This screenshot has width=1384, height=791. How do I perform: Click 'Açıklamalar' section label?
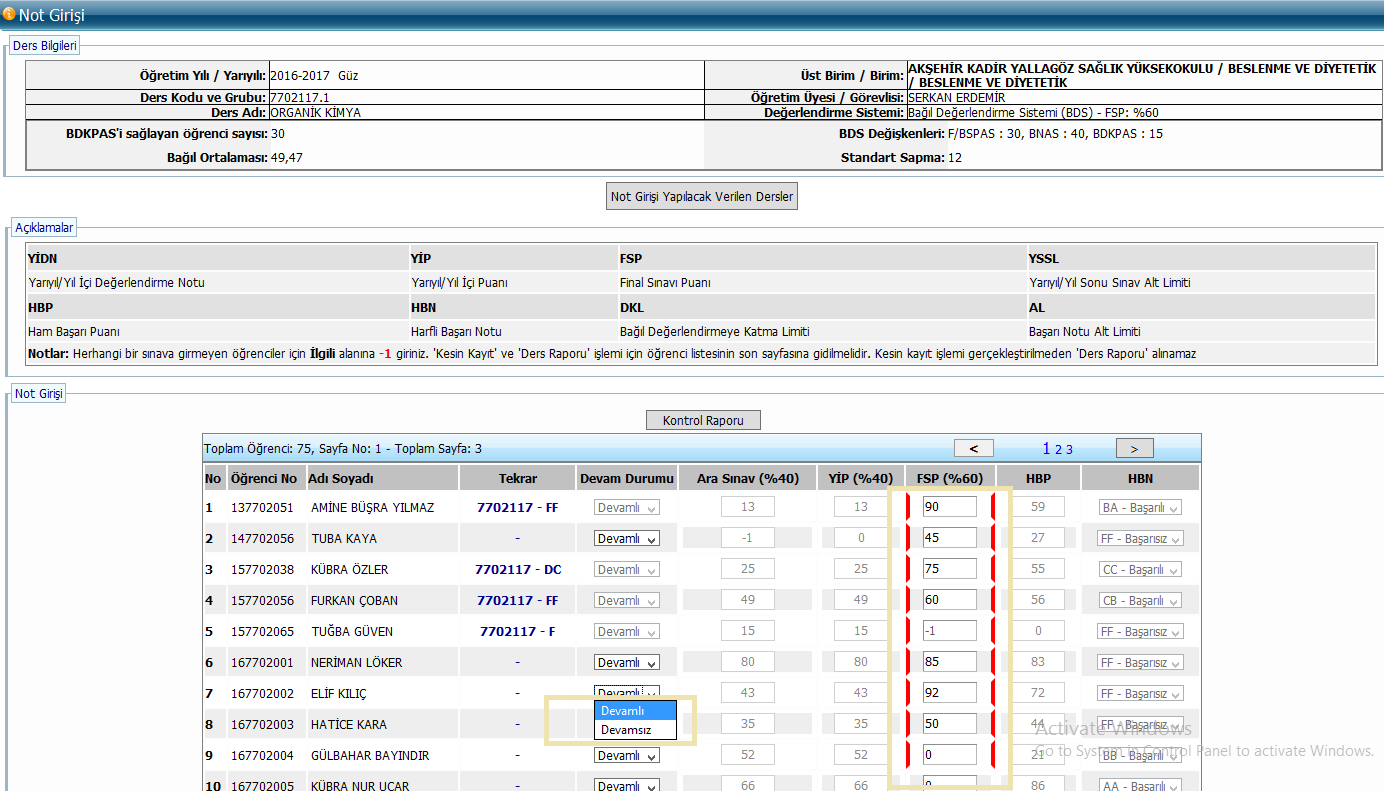[44, 228]
